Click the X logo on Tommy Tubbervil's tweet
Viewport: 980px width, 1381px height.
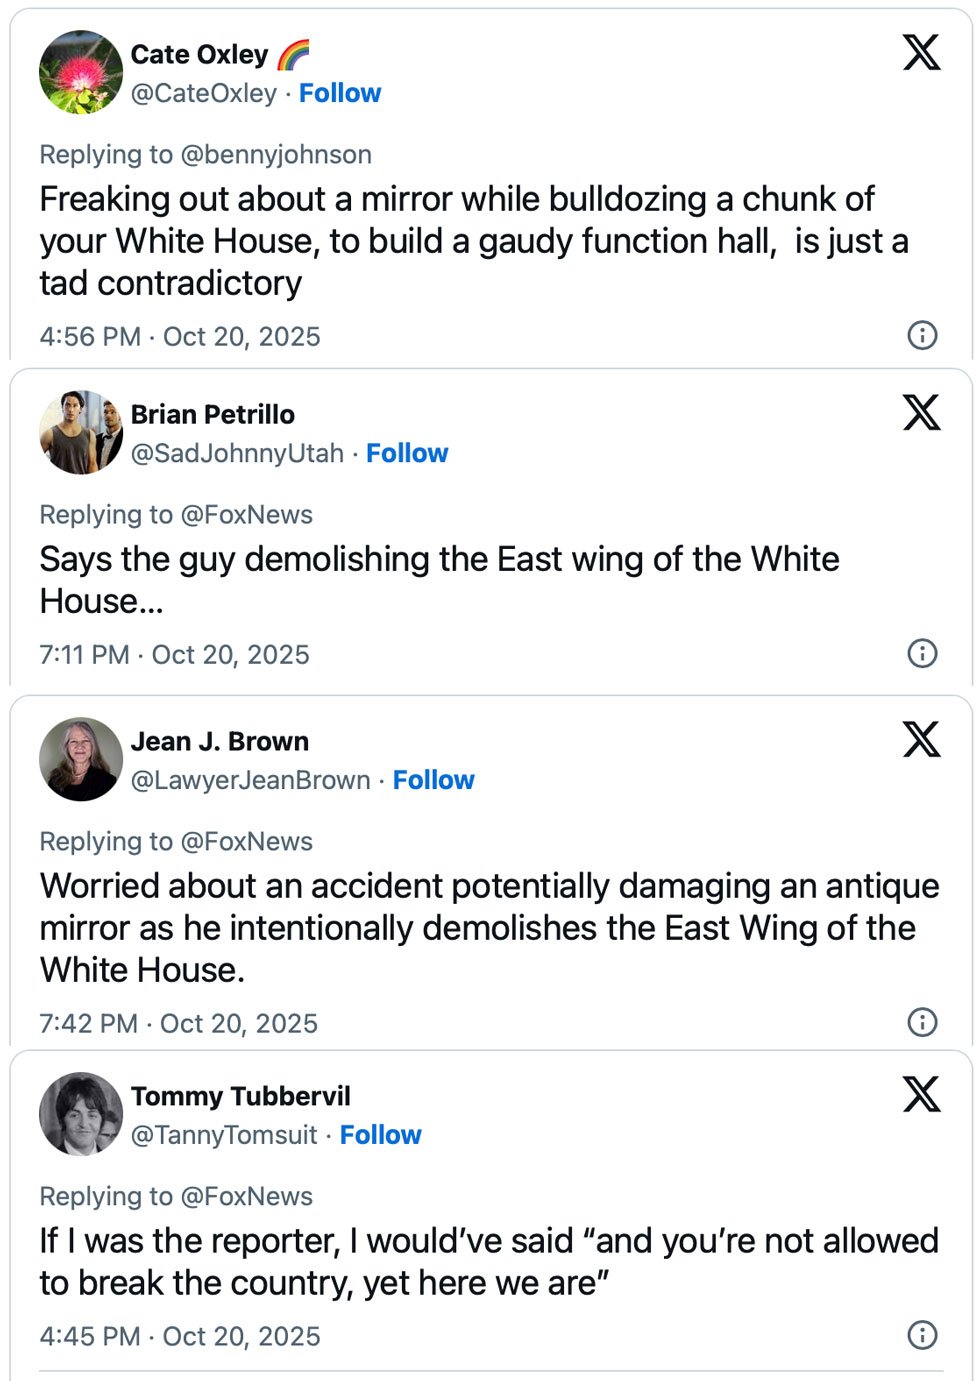click(921, 1094)
